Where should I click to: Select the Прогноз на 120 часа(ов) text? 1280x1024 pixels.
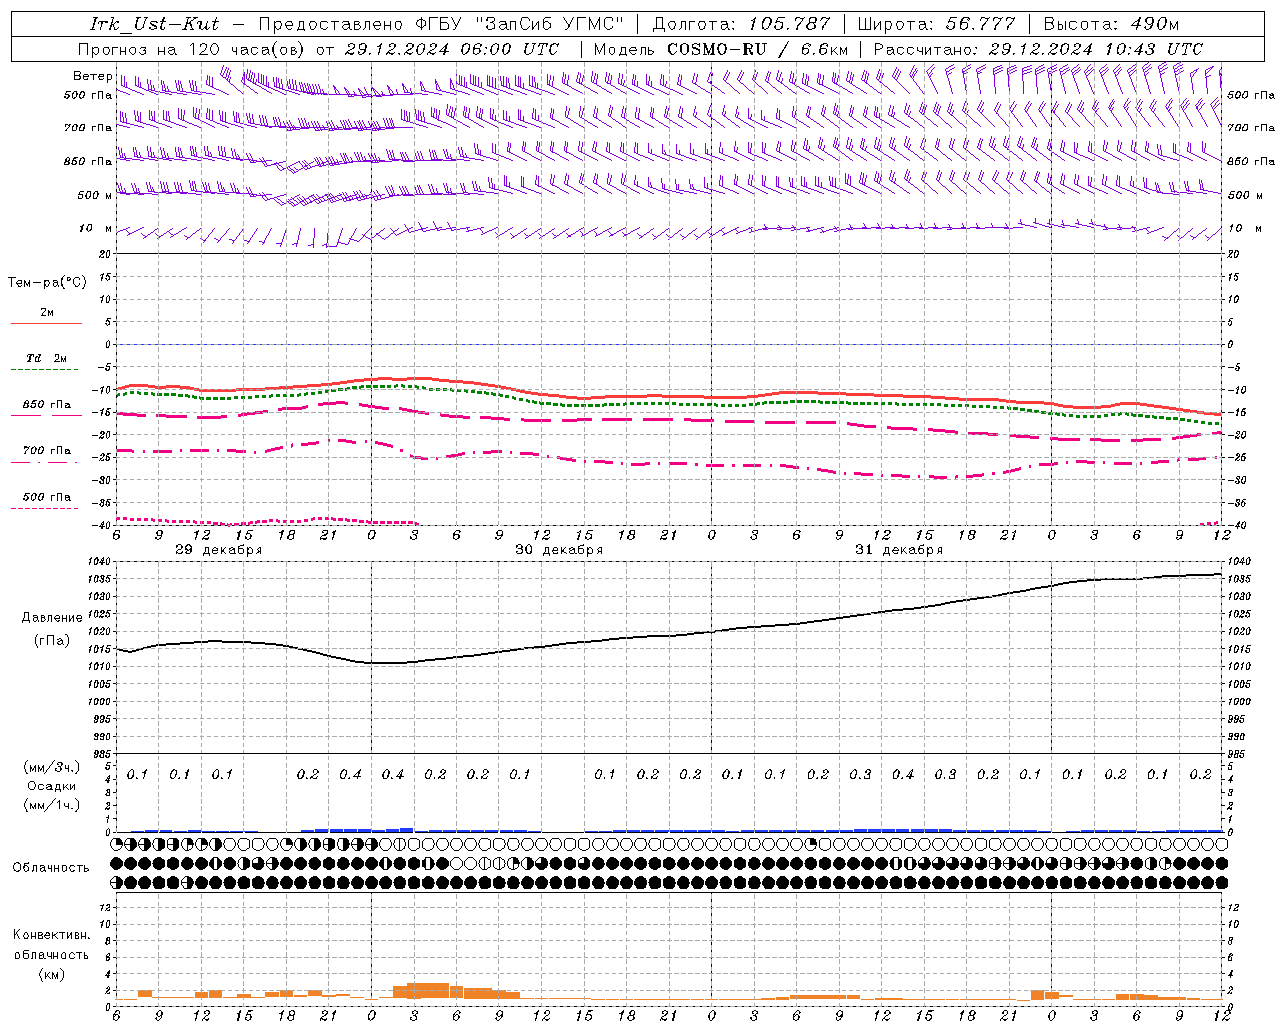[193, 49]
